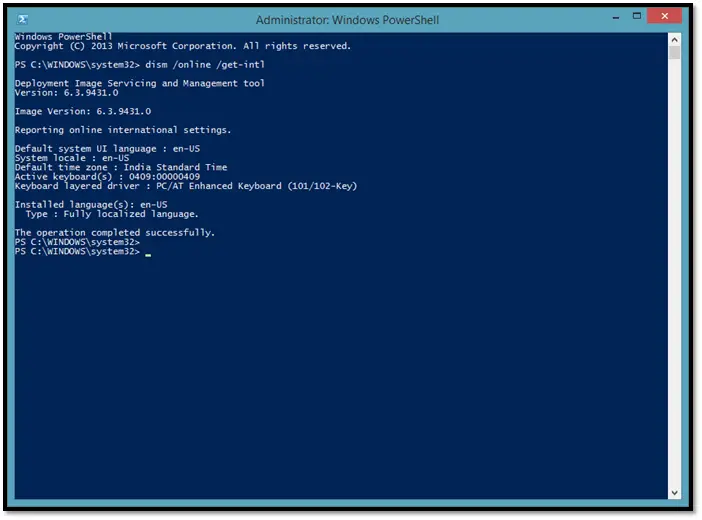The image size is (702, 520).
Task: Click the dism /online /get-intl command text
Action: tap(205, 64)
